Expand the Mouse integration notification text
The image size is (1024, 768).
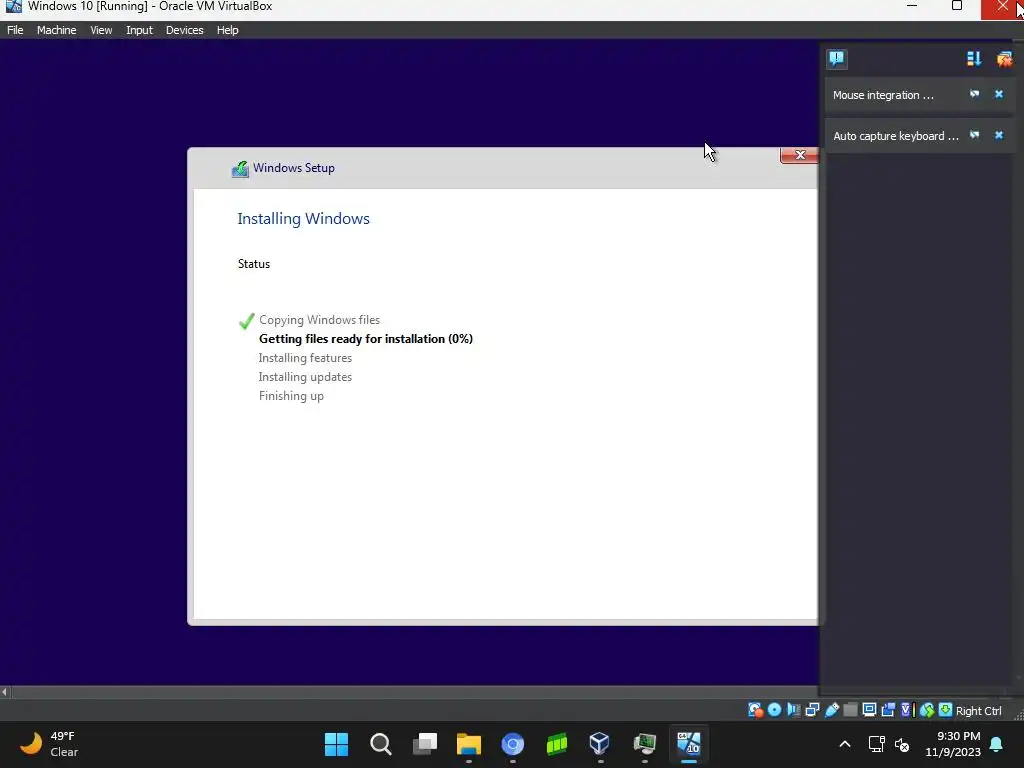(883, 95)
